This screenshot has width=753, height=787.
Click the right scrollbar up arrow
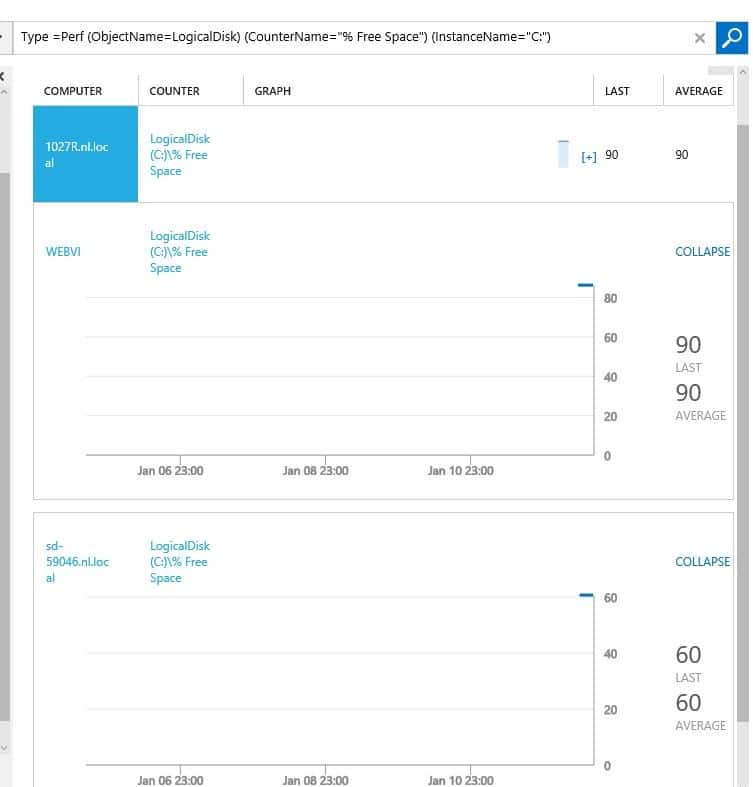click(x=742, y=72)
